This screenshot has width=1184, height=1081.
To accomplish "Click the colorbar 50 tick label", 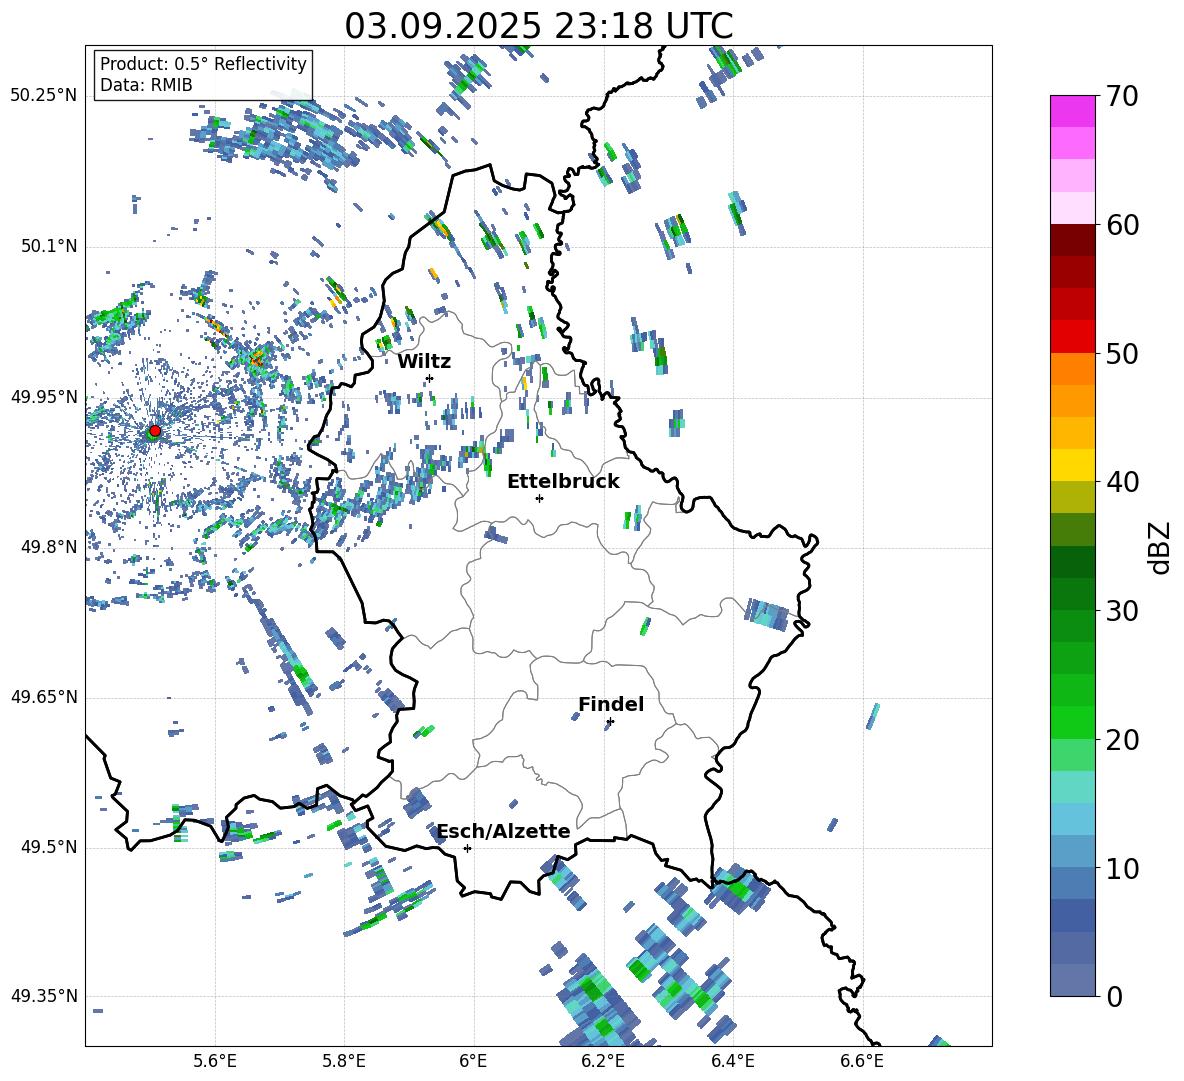I will (1122, 354).
